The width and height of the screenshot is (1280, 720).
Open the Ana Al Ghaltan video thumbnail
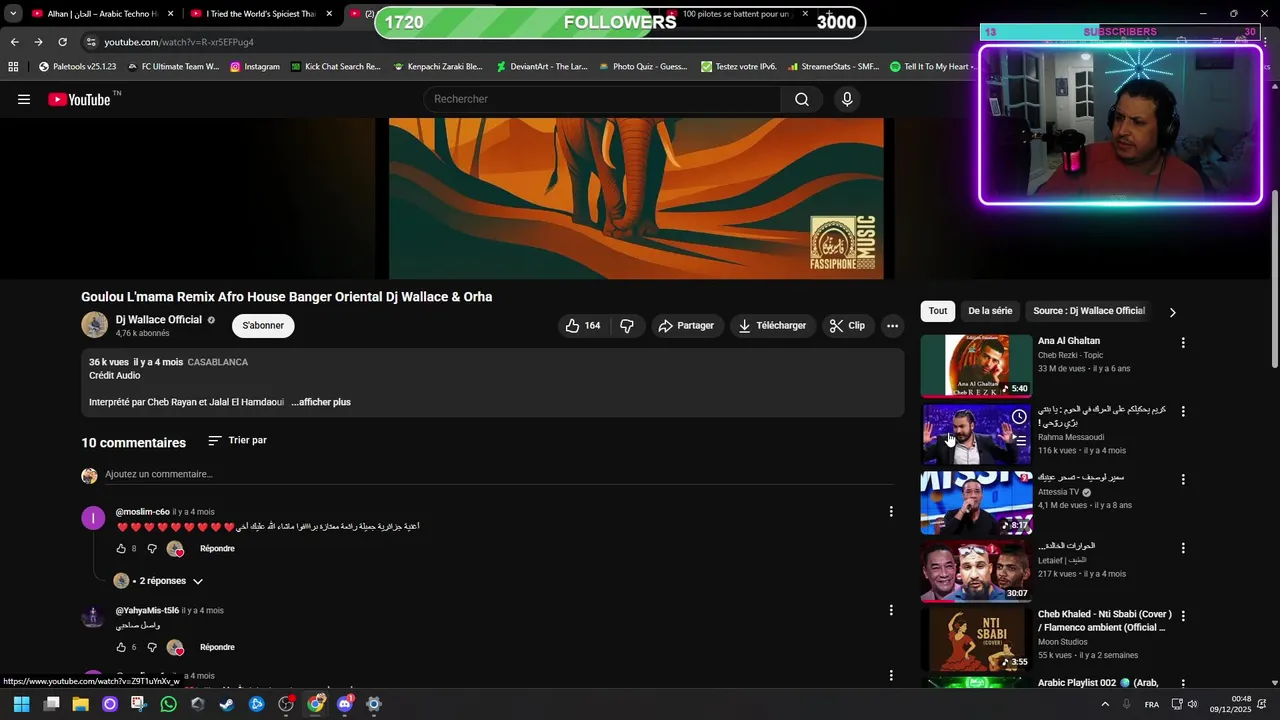click(x=976, y=366)
